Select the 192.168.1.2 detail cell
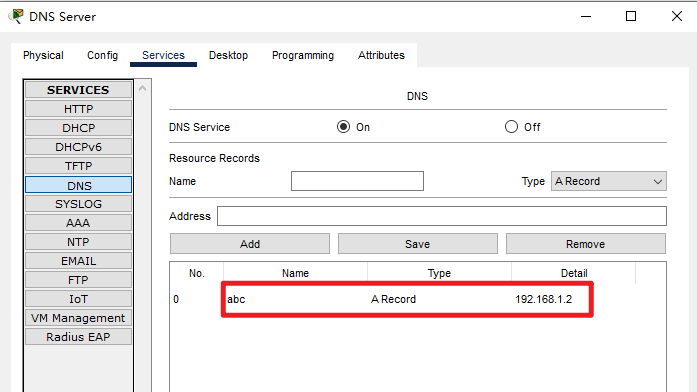 point(544,299)
